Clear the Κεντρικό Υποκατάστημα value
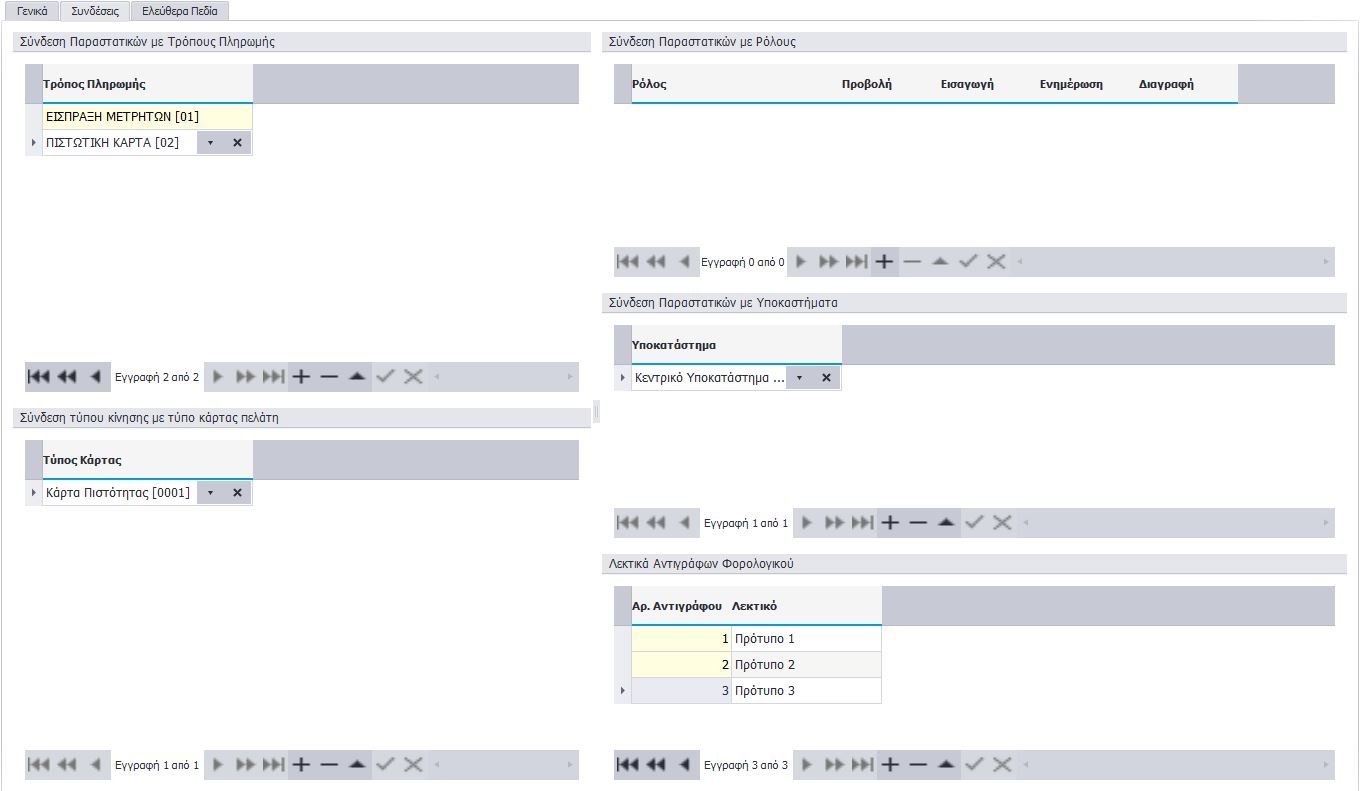1364x791 pixels. click(826, 378)
